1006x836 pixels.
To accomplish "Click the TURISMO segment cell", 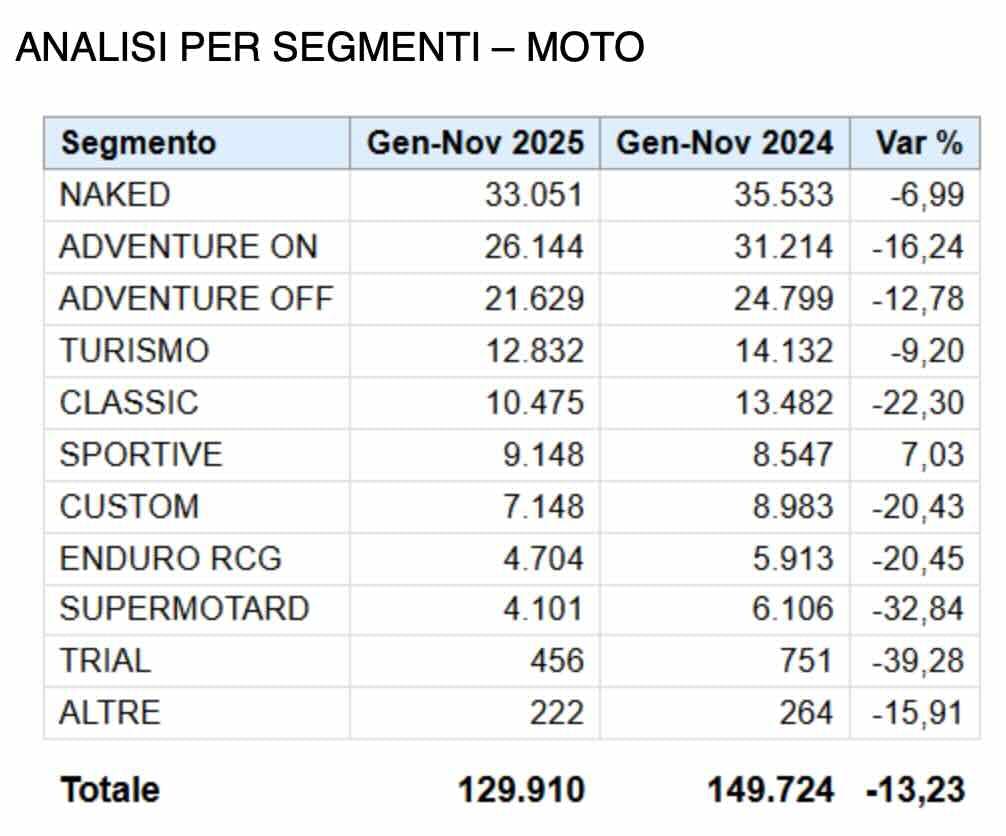I will (x=134, y=351).
